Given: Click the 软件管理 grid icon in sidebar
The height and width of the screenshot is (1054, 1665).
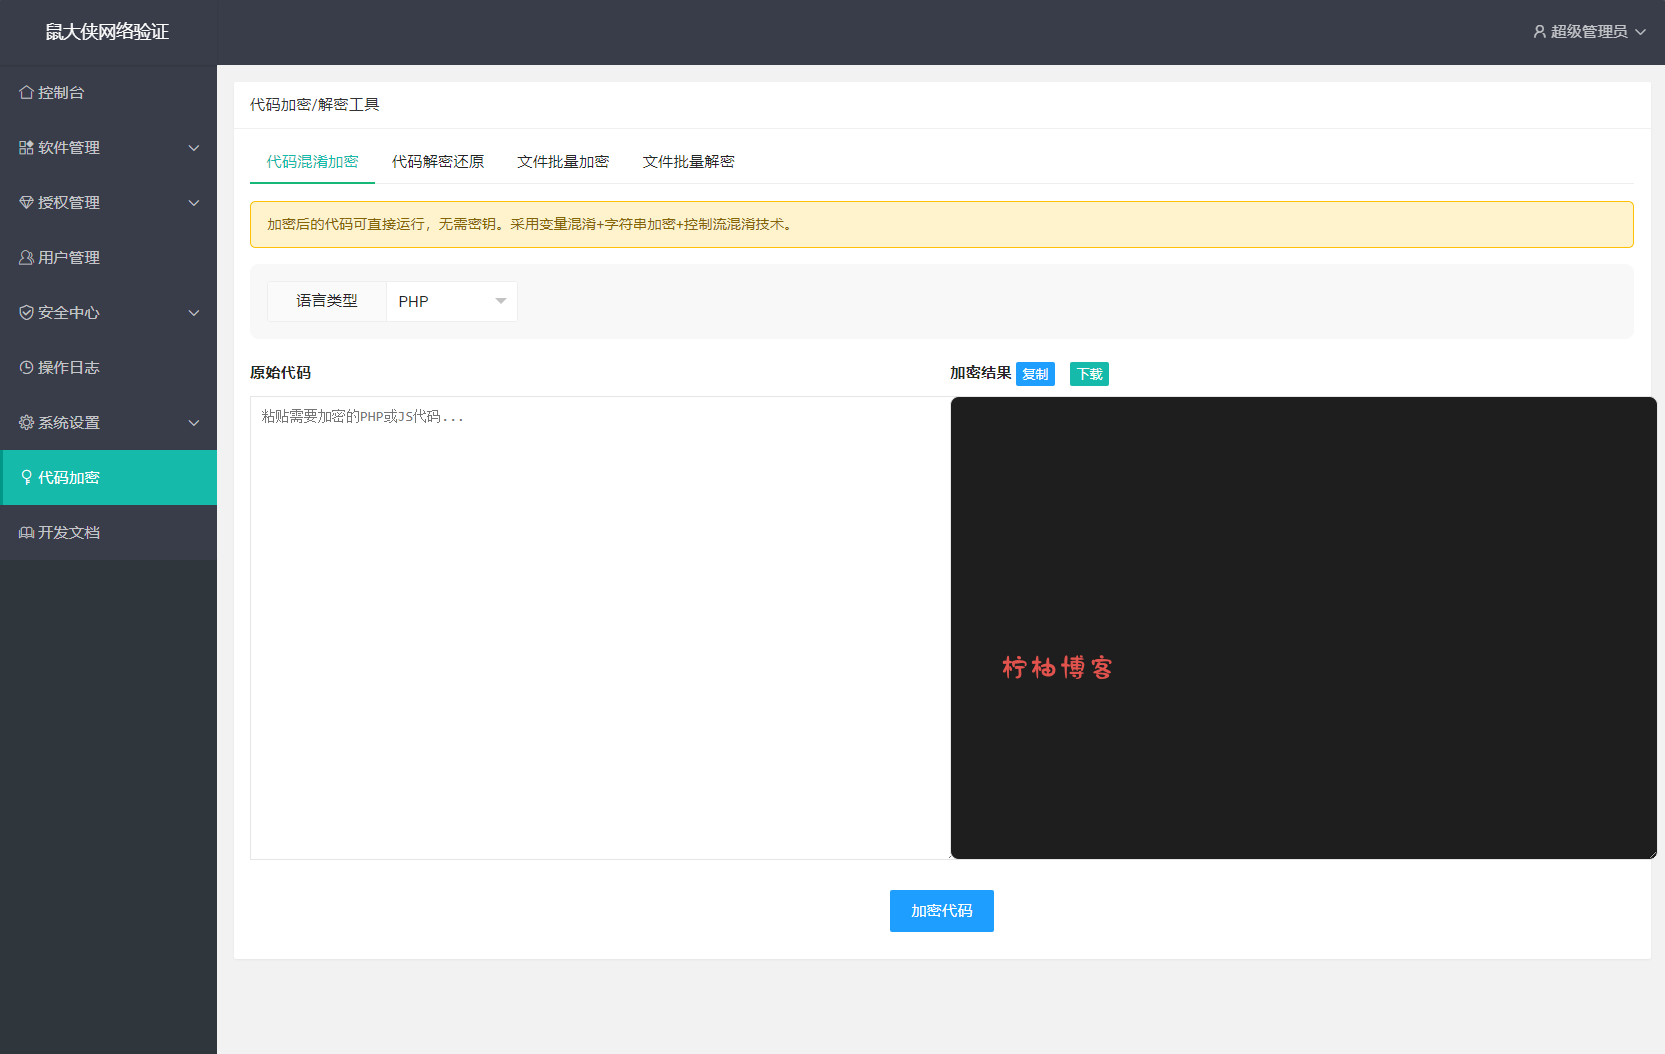Looking at the screenshot, I should [26, 148].
